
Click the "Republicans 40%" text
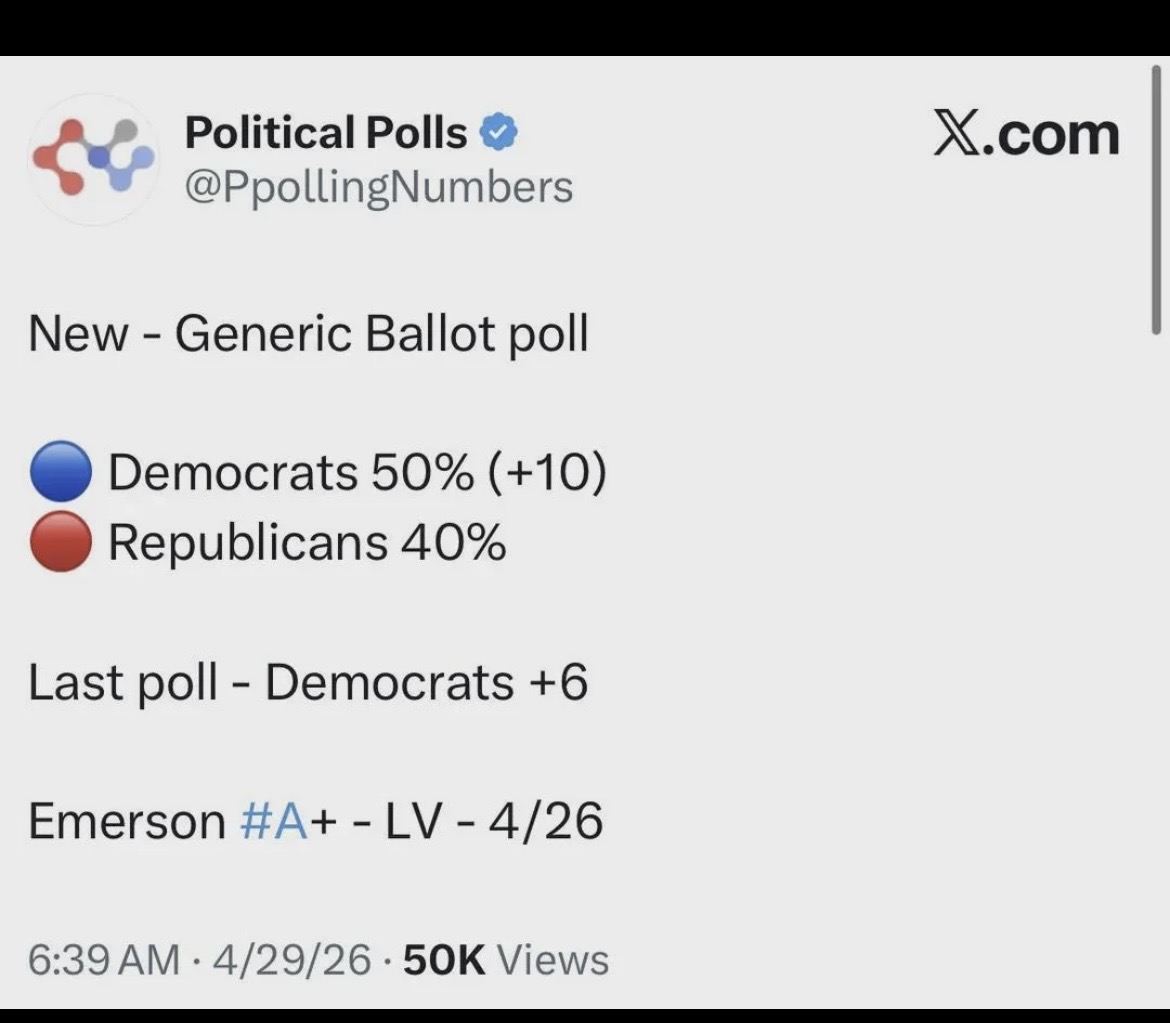pos(306,543)
